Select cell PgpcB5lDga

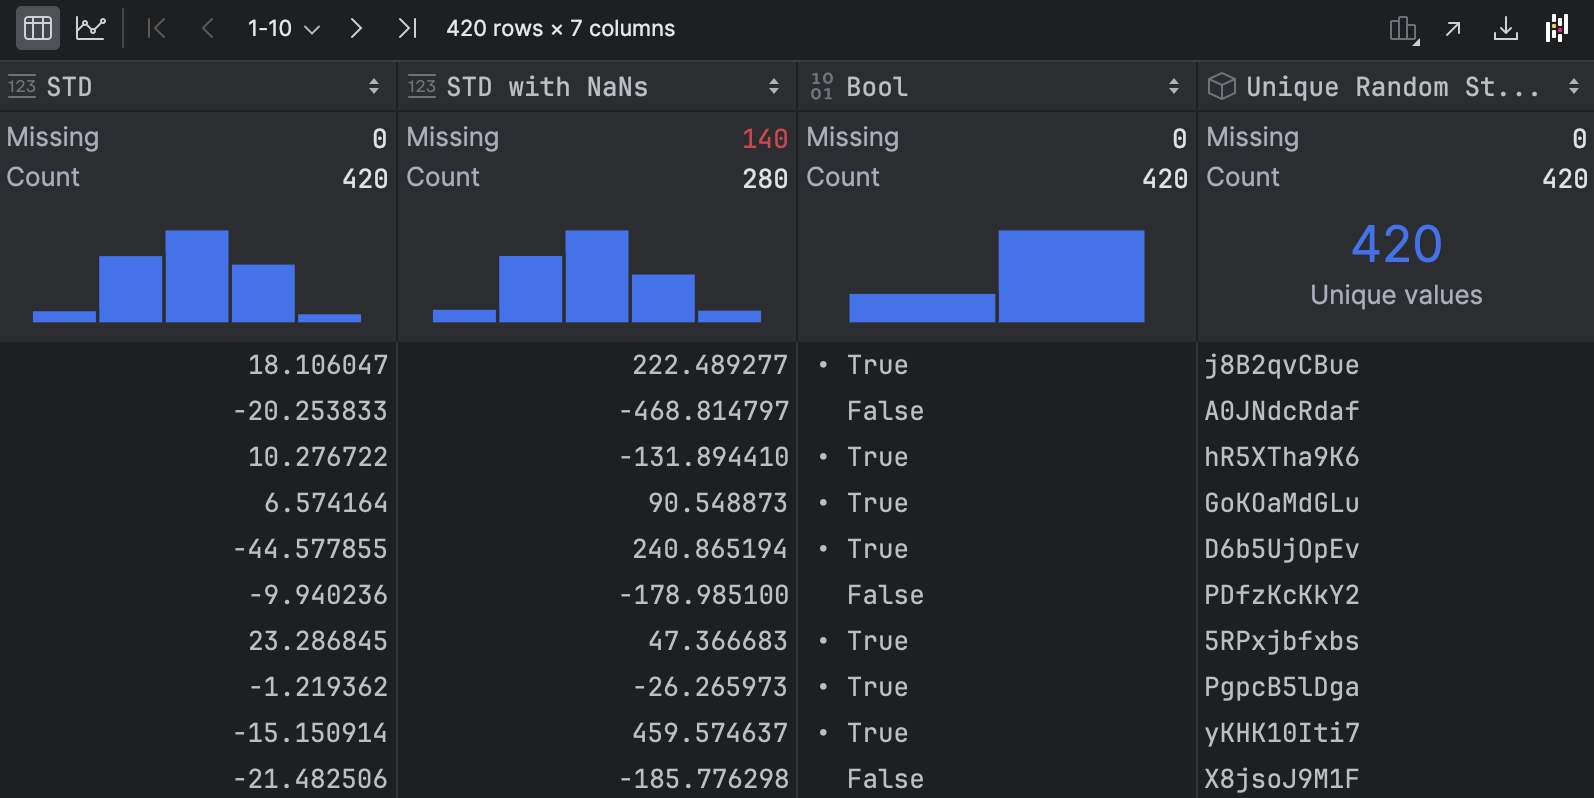[x=1396, y=687]
